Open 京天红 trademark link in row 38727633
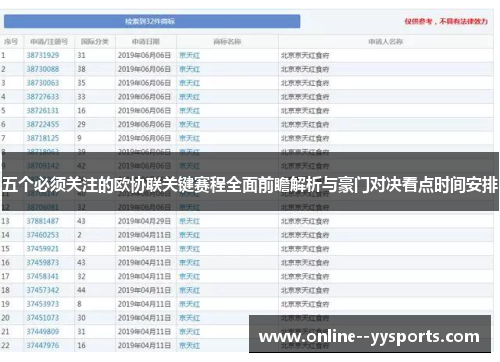500x362 pixels. click(189, 97)
